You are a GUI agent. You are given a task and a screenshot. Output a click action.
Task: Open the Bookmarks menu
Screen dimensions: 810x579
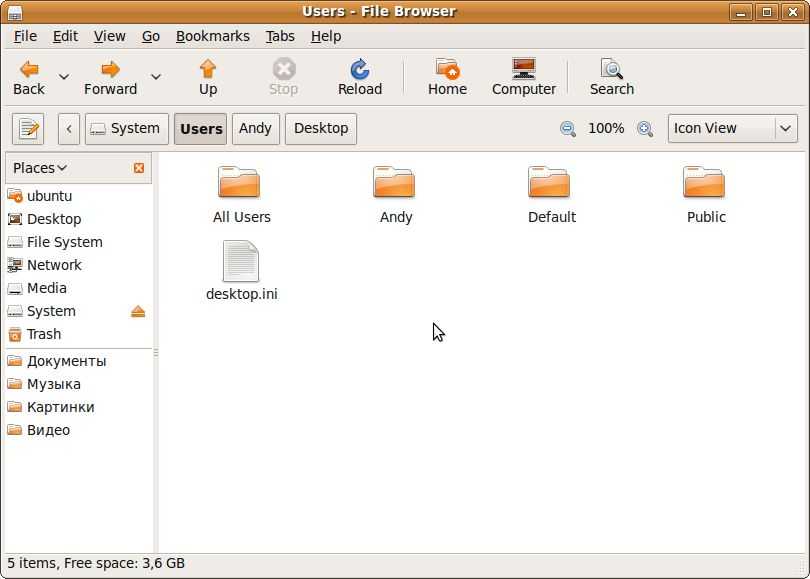click(212, 36)
